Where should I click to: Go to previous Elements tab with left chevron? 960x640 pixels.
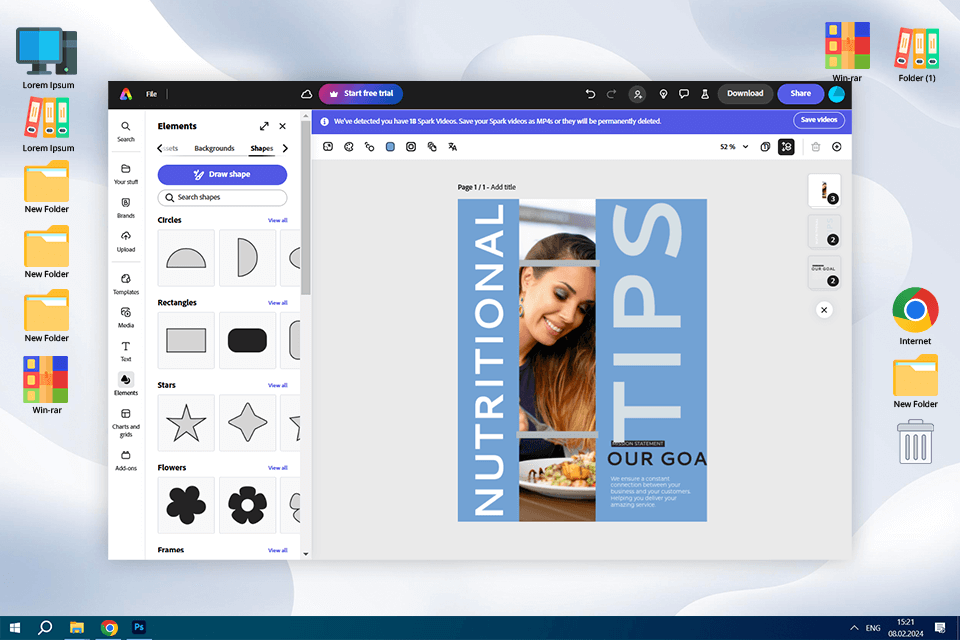pyautogui.click(x=160, y=148)
